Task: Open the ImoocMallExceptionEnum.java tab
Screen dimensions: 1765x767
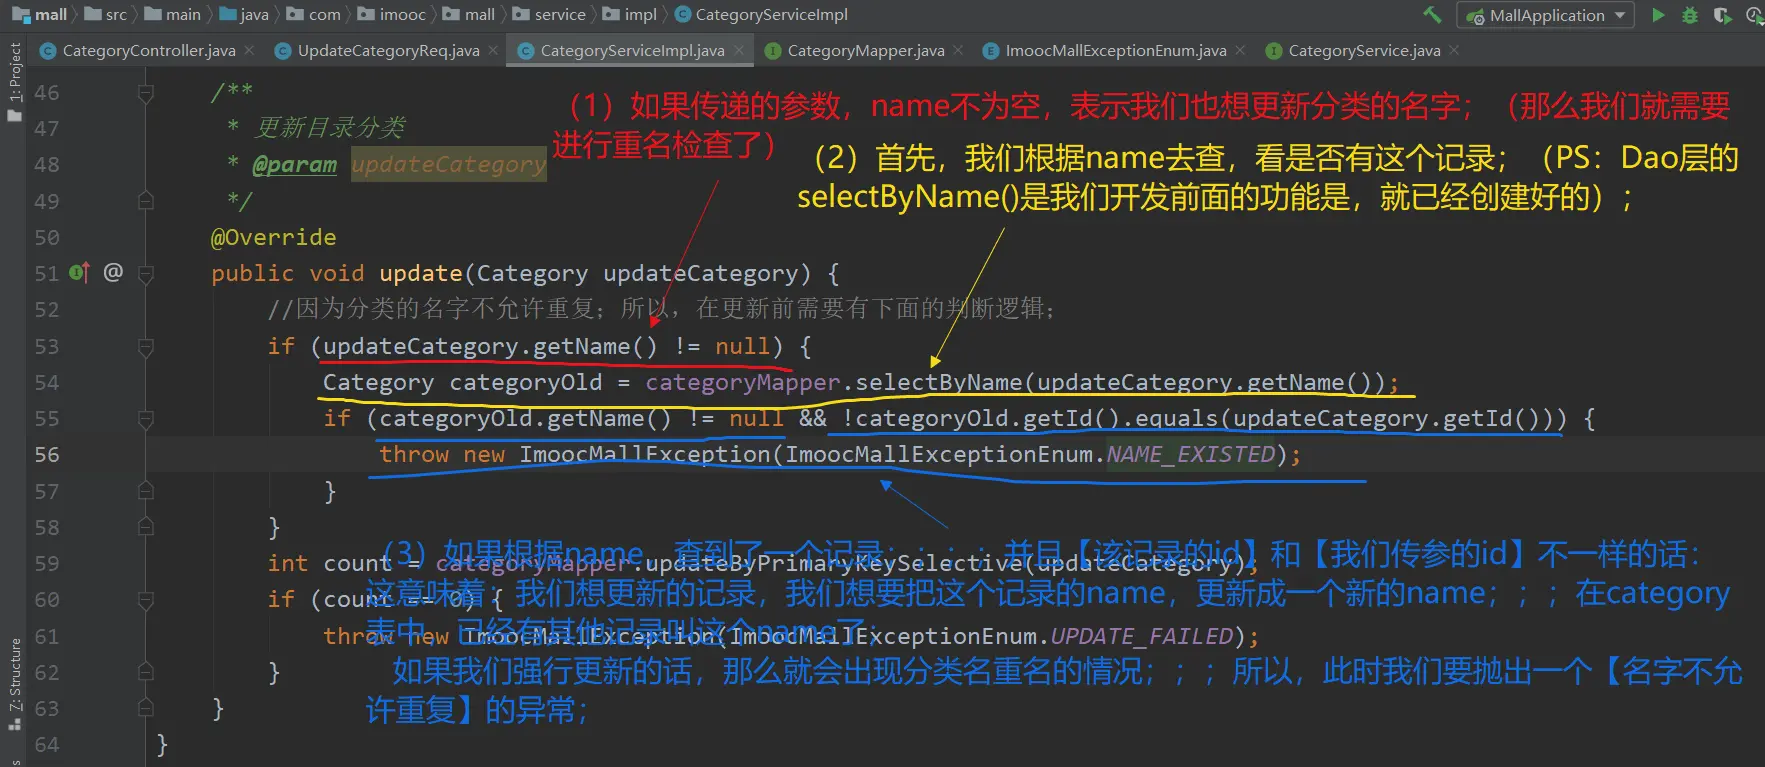Action: click(x=1115, y=50)
